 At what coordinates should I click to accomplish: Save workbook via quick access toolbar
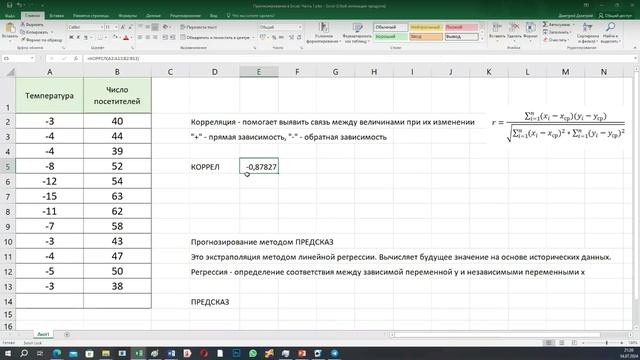pyautogui.click(x=9, y=5)
